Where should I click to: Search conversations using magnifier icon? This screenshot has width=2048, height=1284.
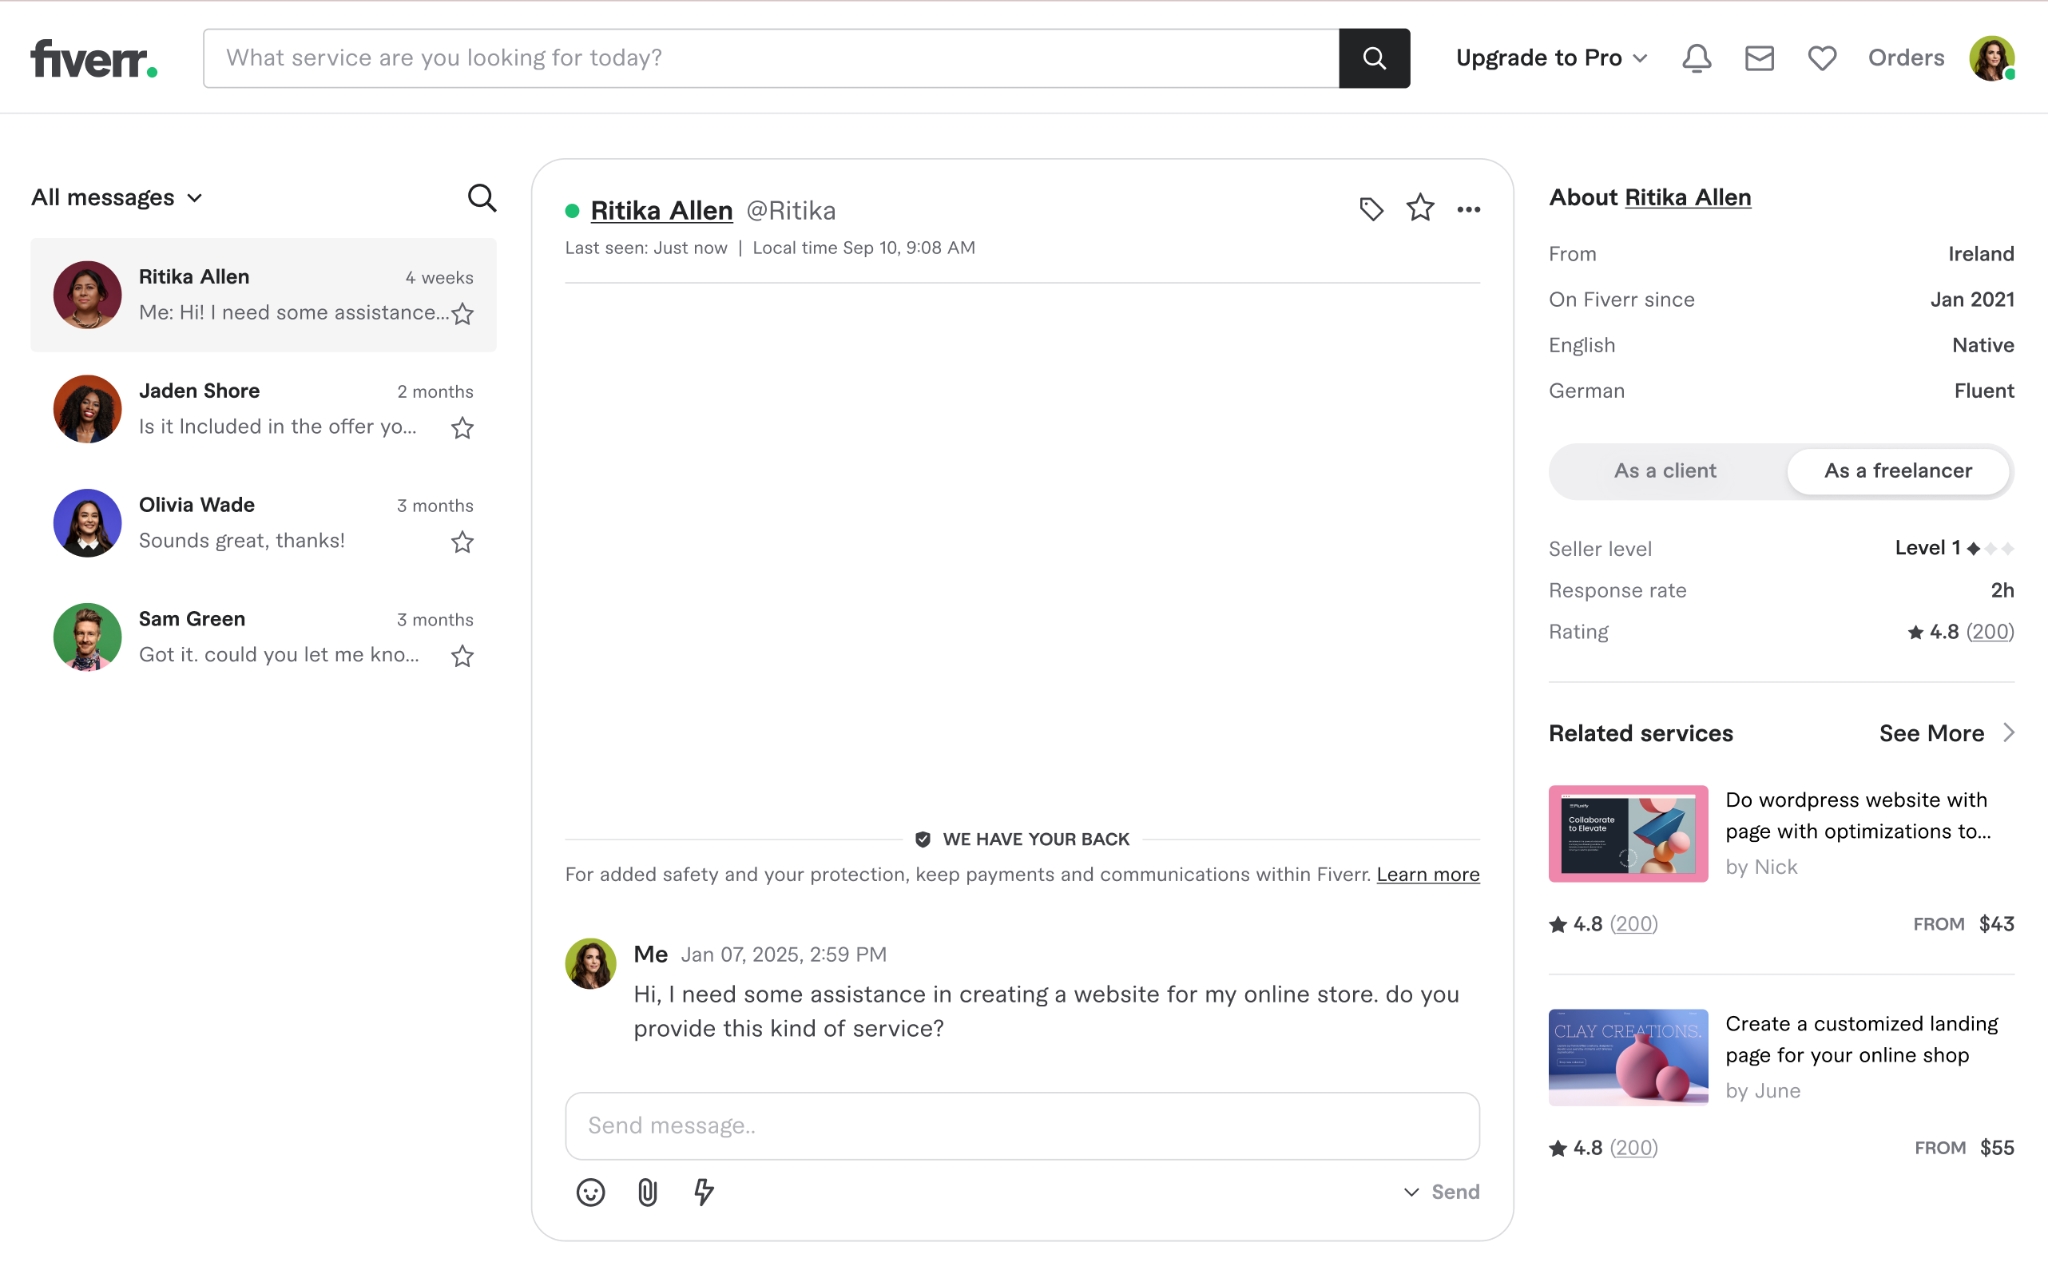tap(482, 197)
